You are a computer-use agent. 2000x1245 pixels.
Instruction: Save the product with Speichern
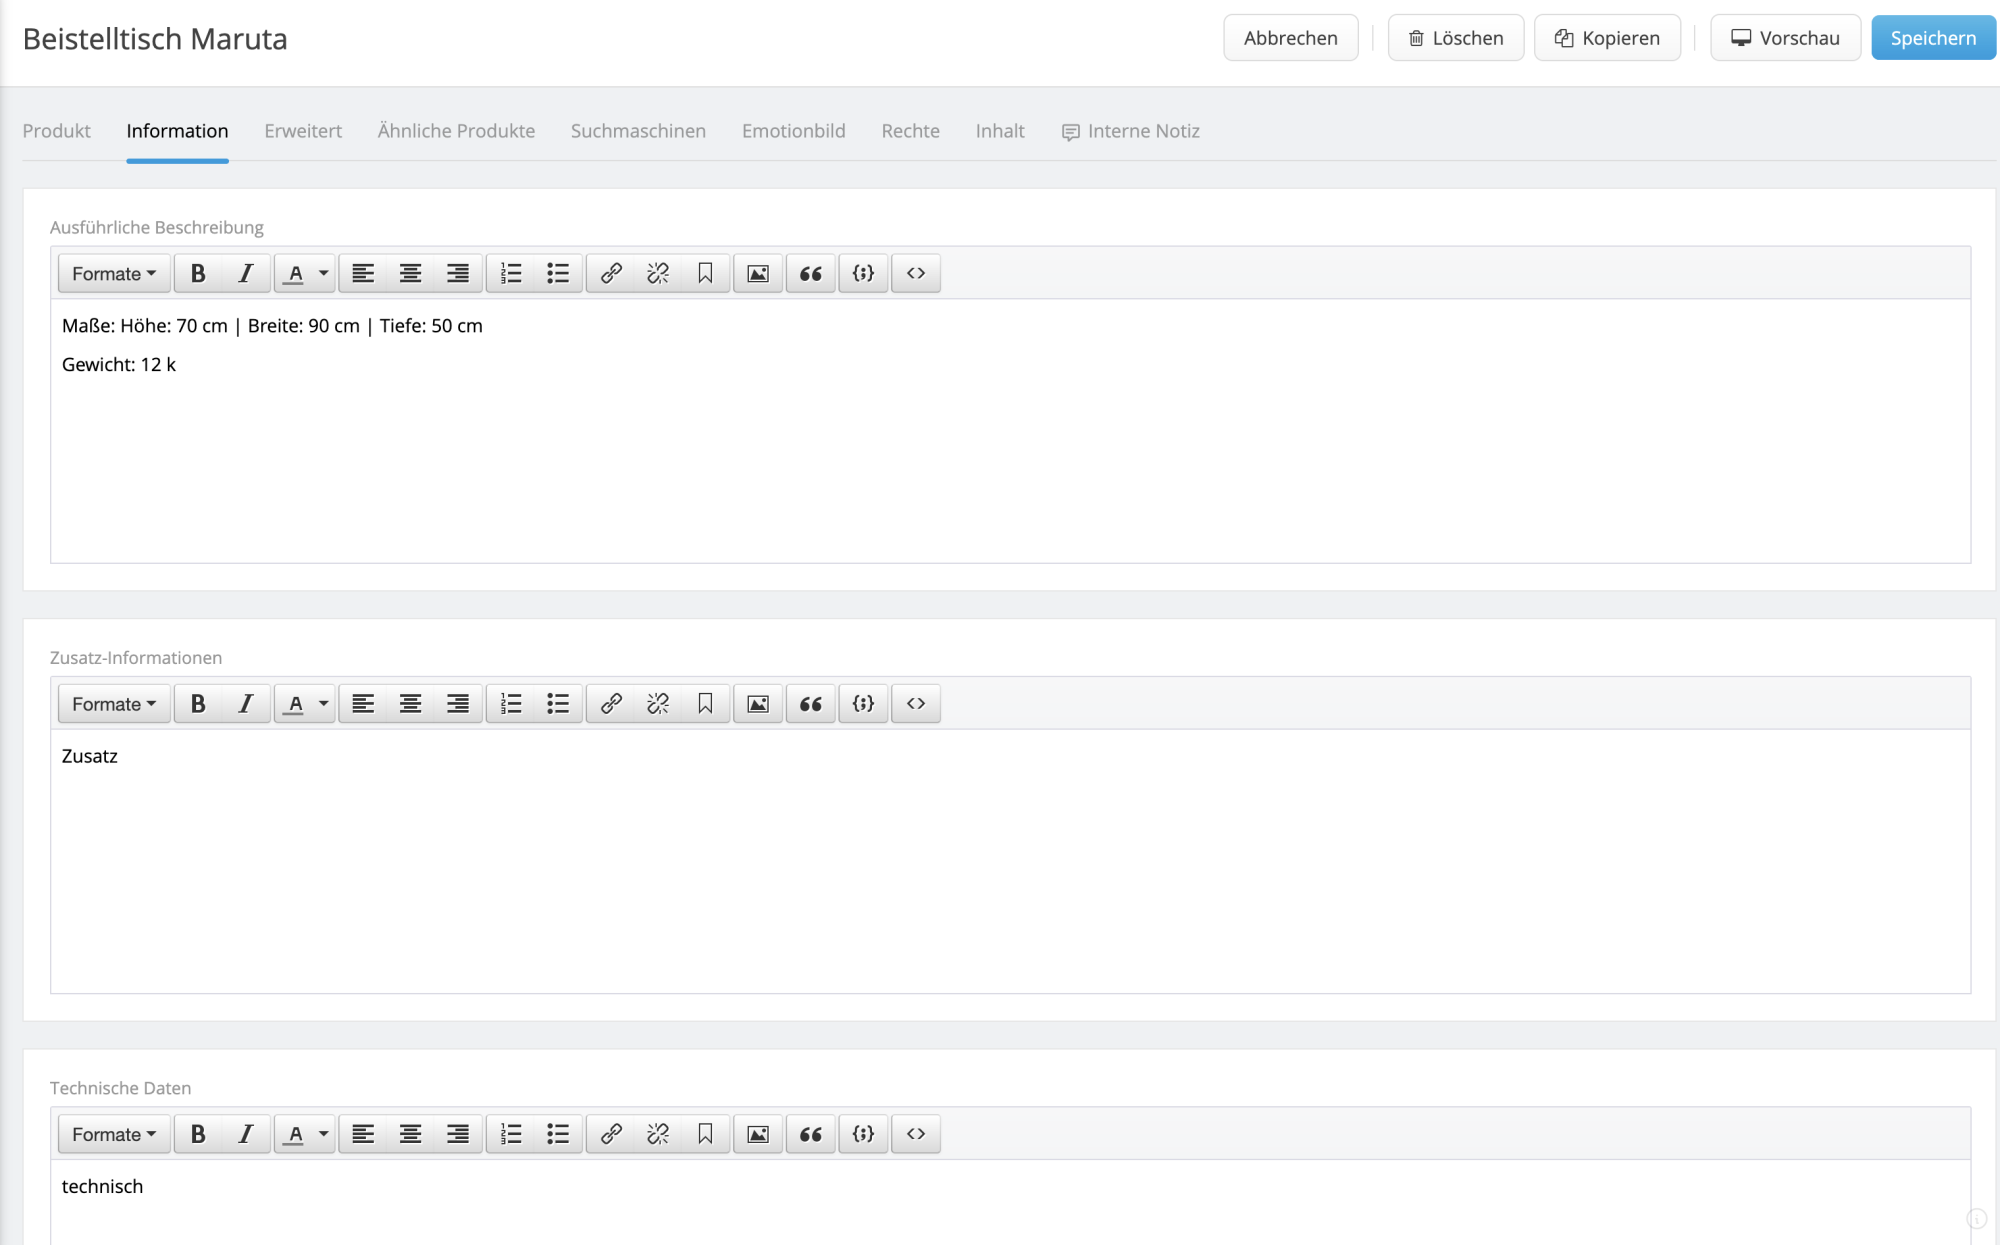pyautogui.click(x=1932, y=37)
